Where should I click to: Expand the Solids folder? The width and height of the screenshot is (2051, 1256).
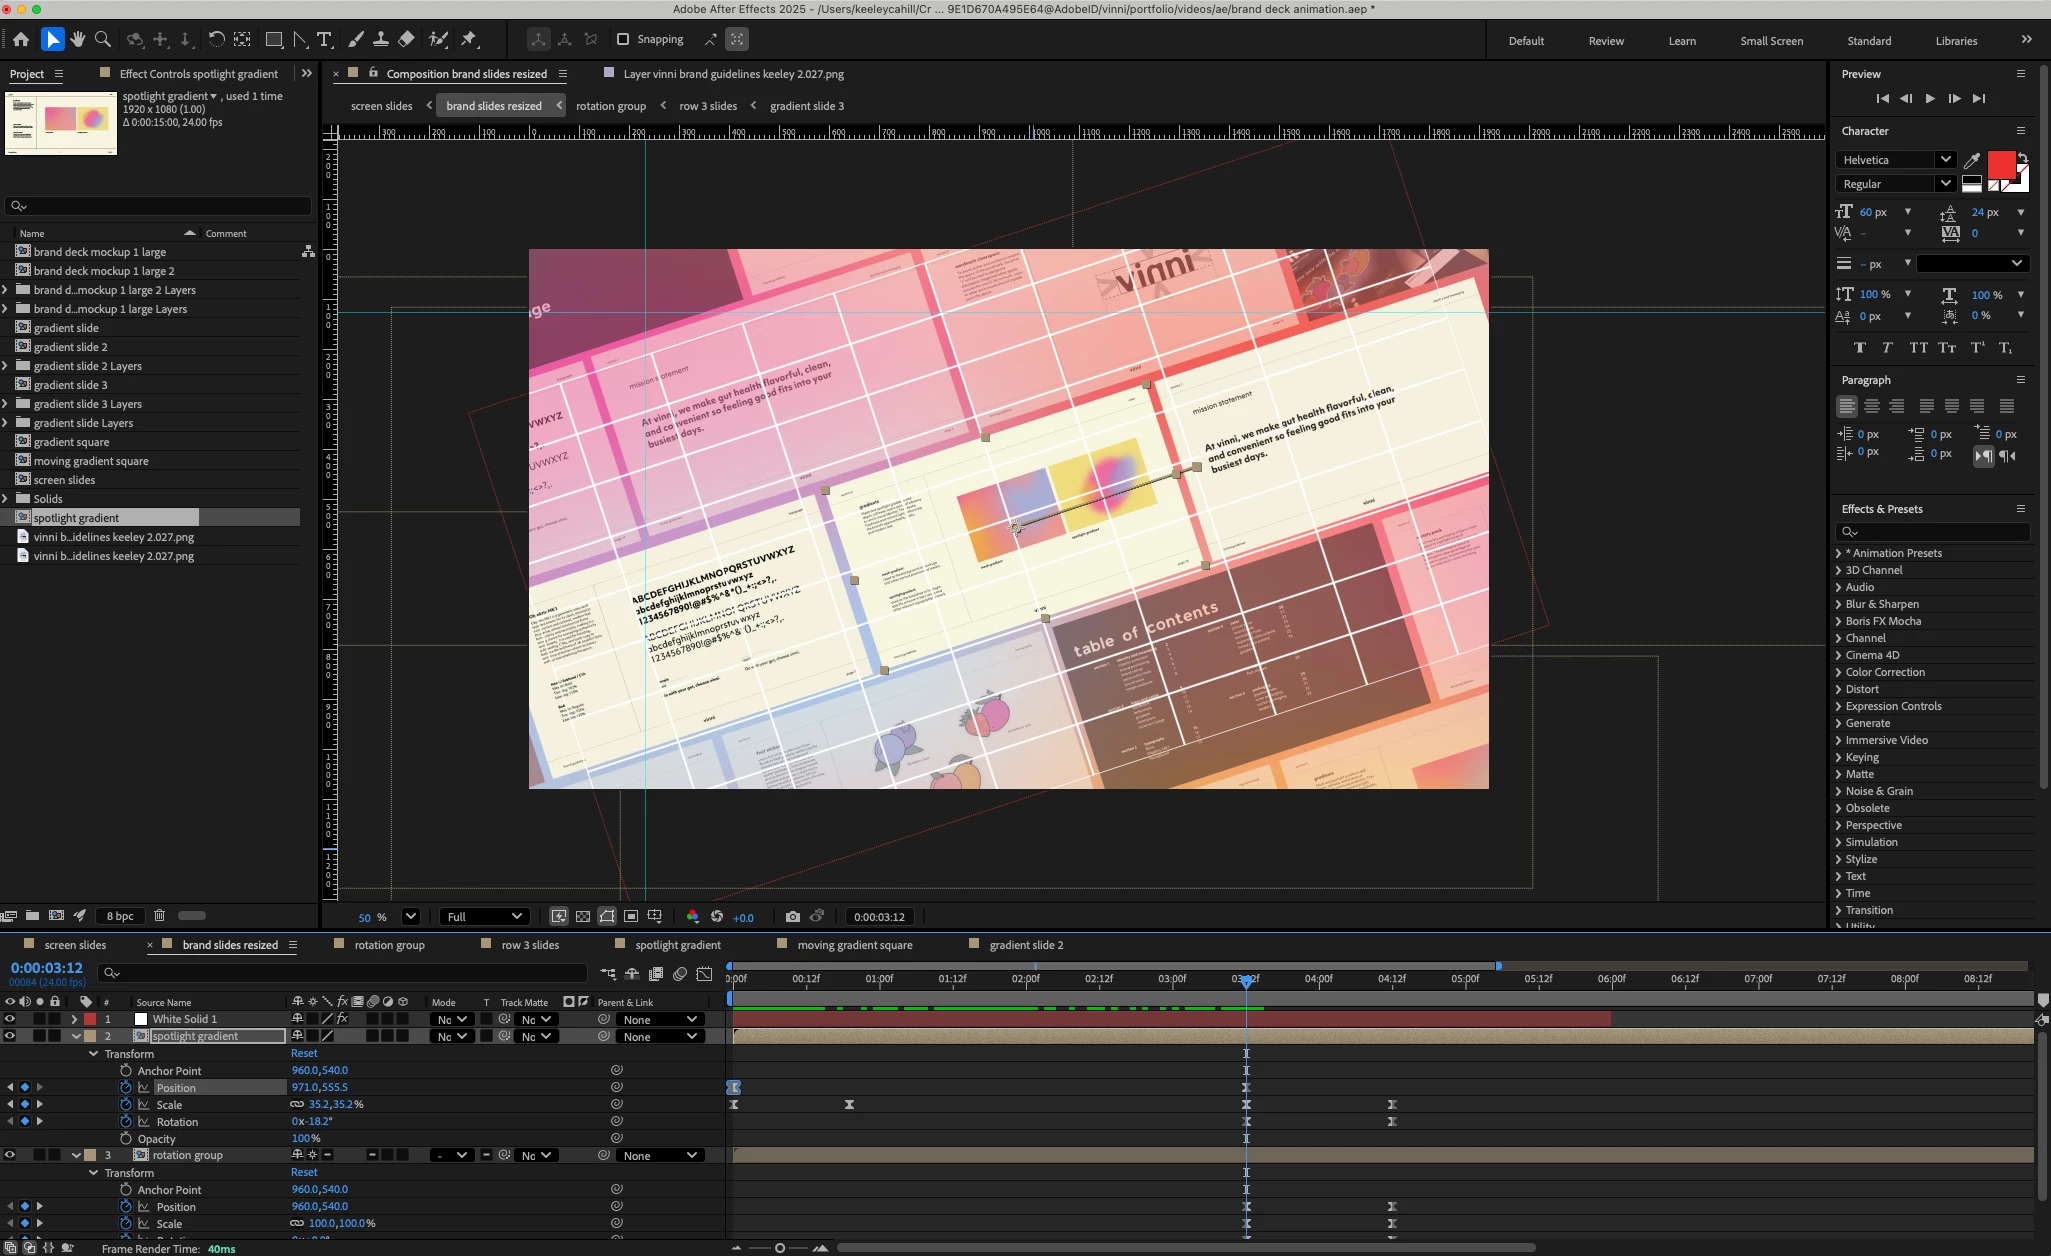tap(6, 499)
